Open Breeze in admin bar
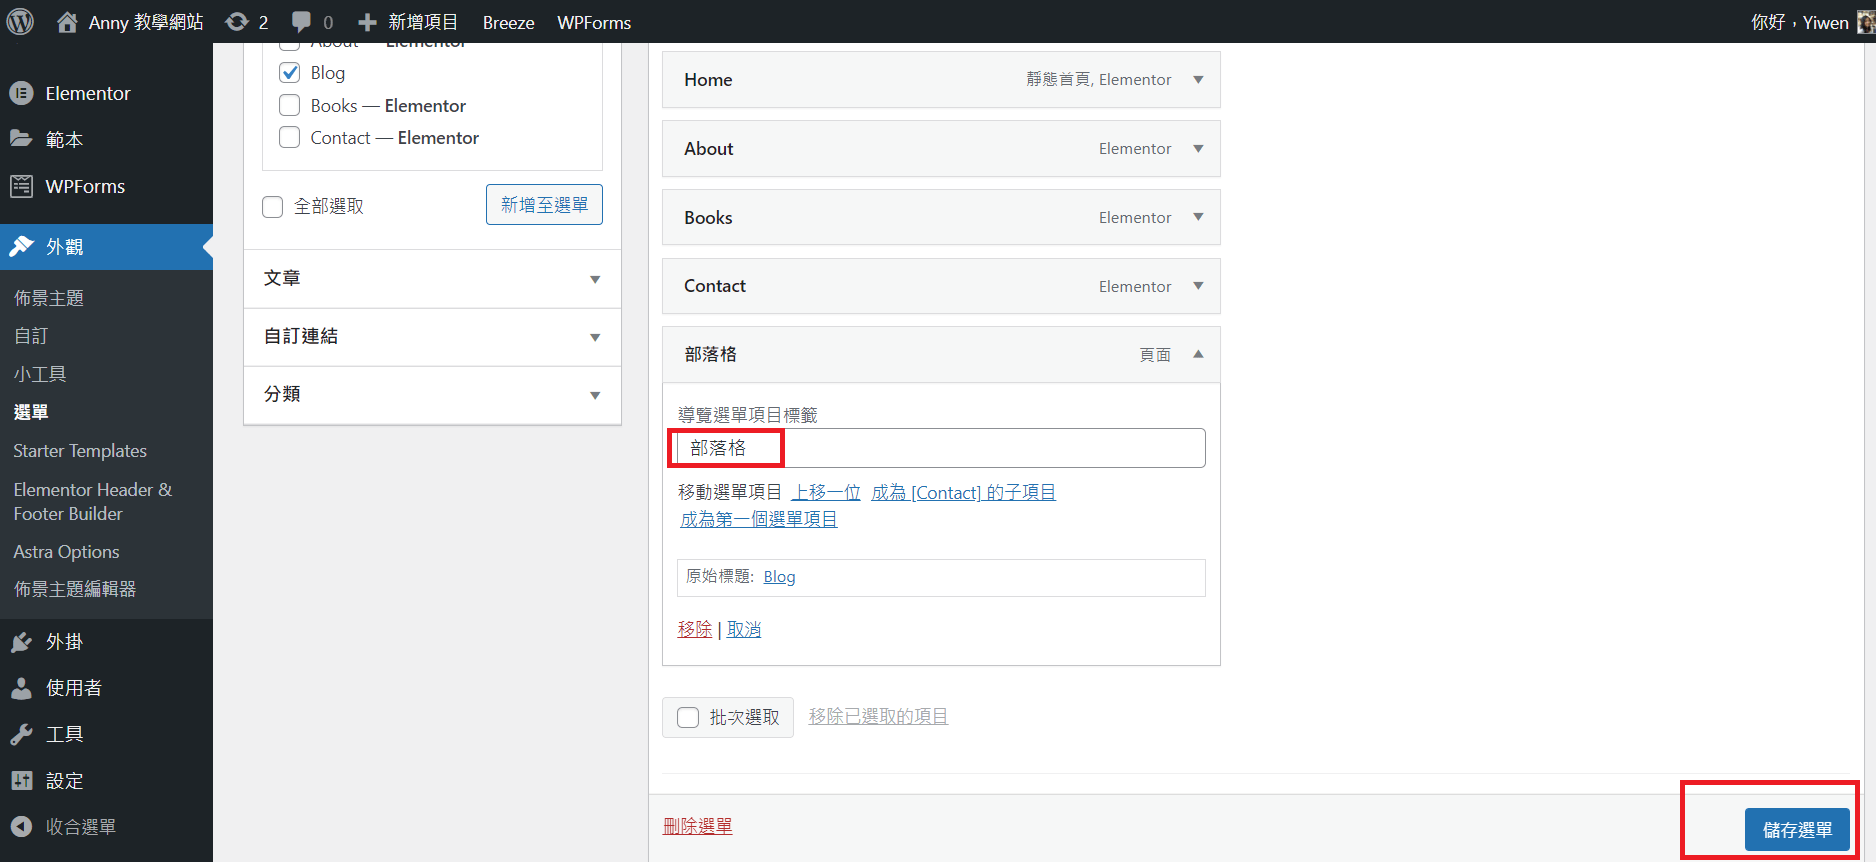Screen dimensions: 1876x862 coord(508,22)
